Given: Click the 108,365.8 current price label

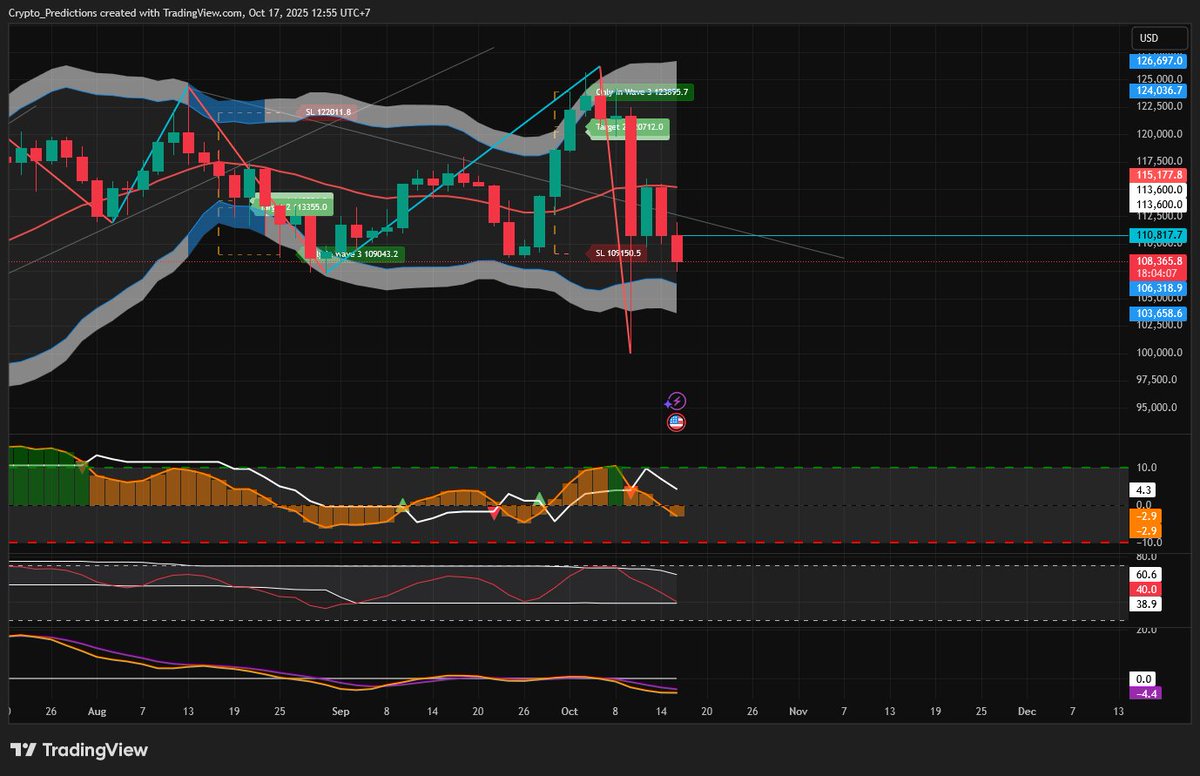Looking at the screenshot, I should click(1159, 260).
